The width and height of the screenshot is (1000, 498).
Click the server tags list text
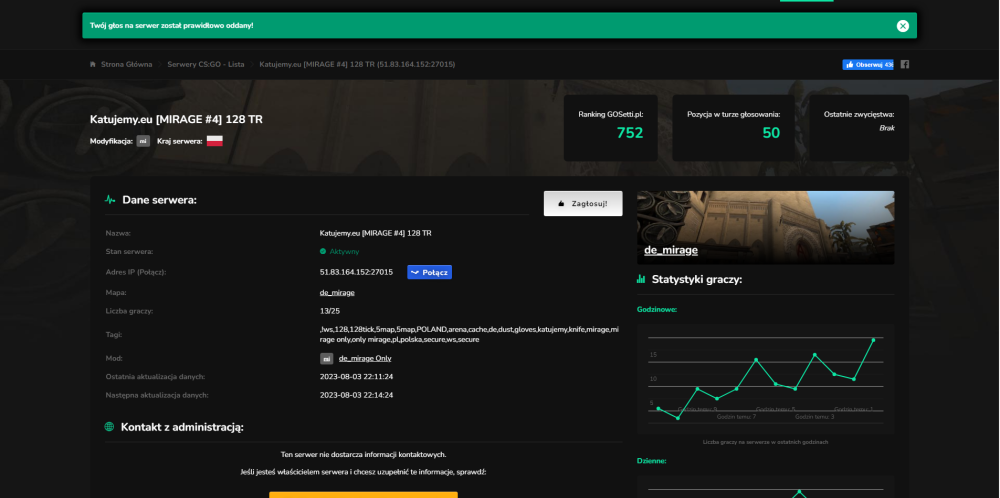tap(469, 334)
